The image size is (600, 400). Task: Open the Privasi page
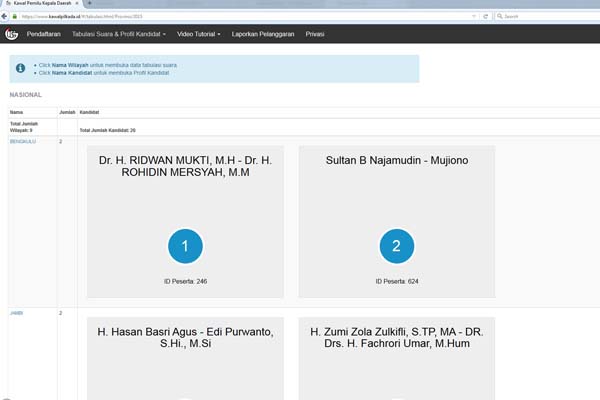coord(315,34)
